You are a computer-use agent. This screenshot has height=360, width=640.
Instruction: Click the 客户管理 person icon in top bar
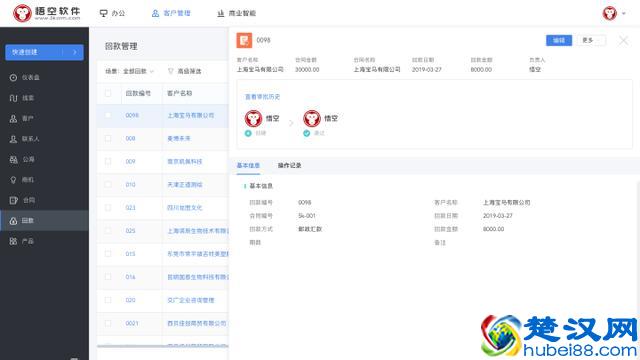coord(155,13)
